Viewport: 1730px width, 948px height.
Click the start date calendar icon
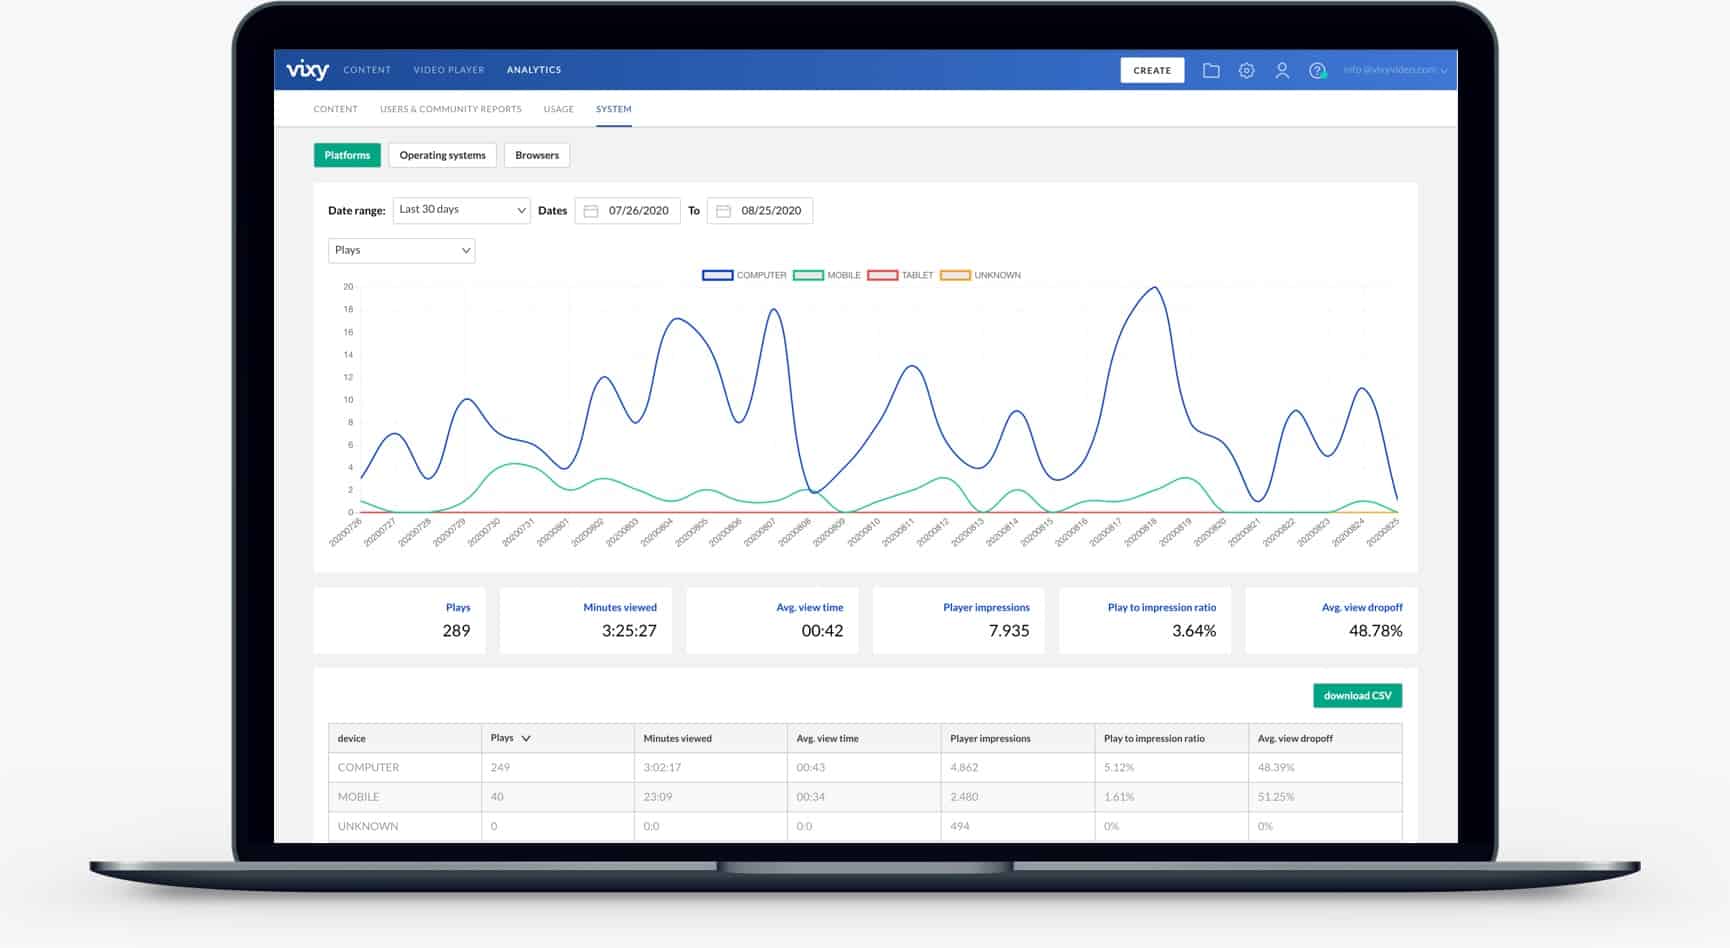point(591,211)
